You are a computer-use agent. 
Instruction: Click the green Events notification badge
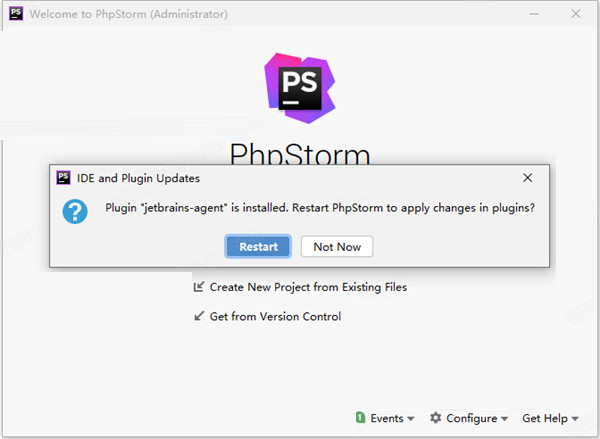[360, 418]
